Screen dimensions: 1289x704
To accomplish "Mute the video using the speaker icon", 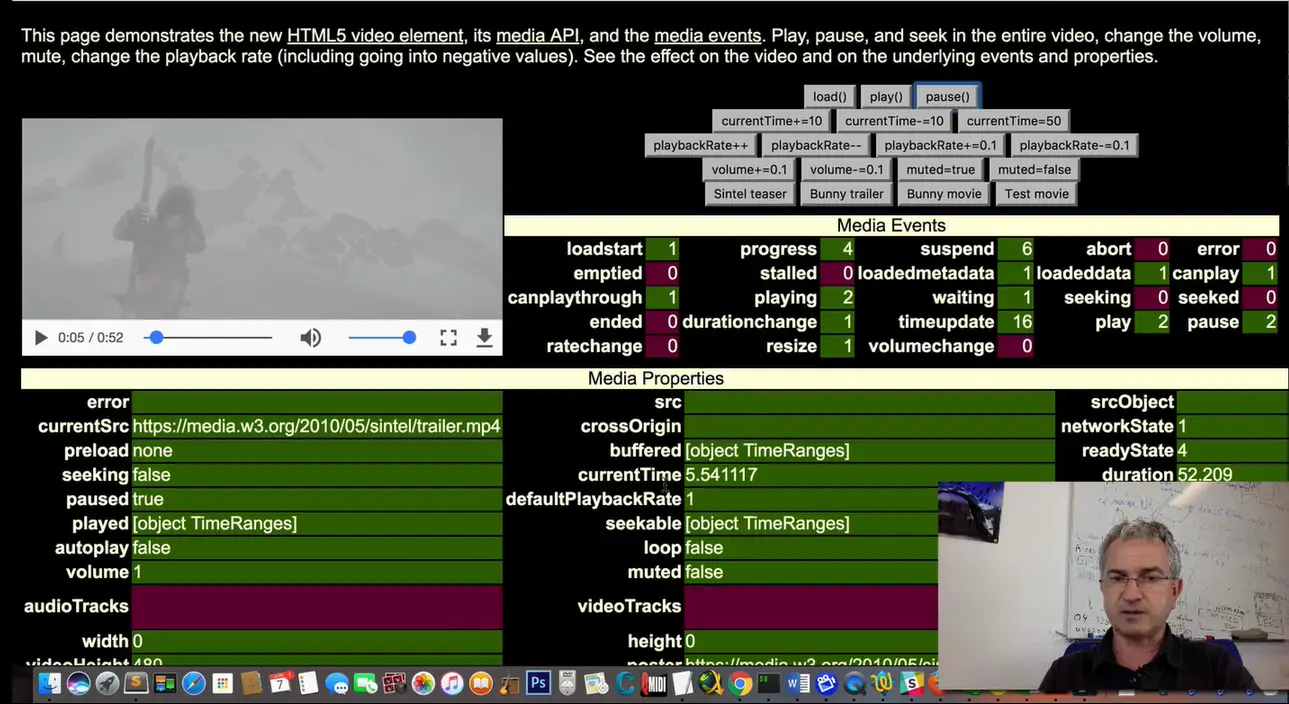I will pos(311,338).
